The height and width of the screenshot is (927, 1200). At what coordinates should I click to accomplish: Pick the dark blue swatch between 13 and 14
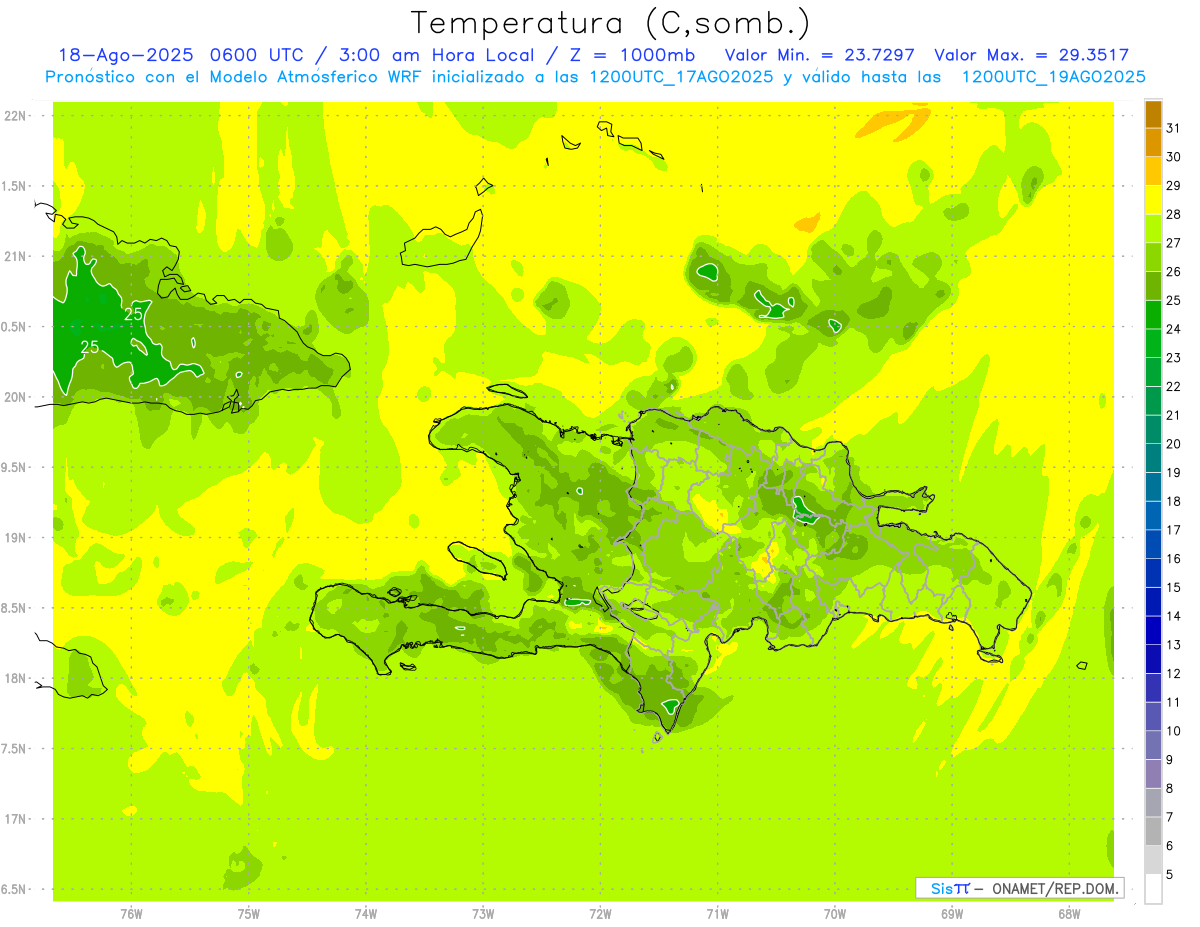[x=1153, y=630]
